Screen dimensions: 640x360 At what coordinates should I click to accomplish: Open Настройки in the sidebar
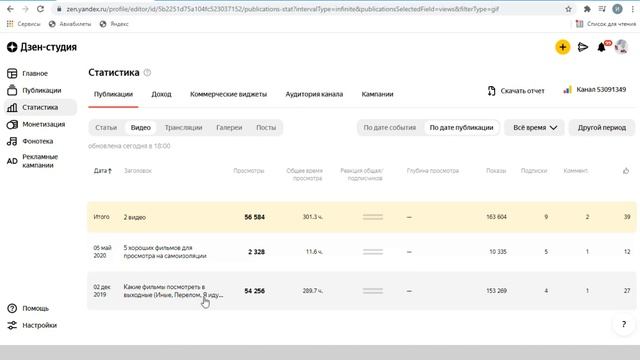coord(32,325)
